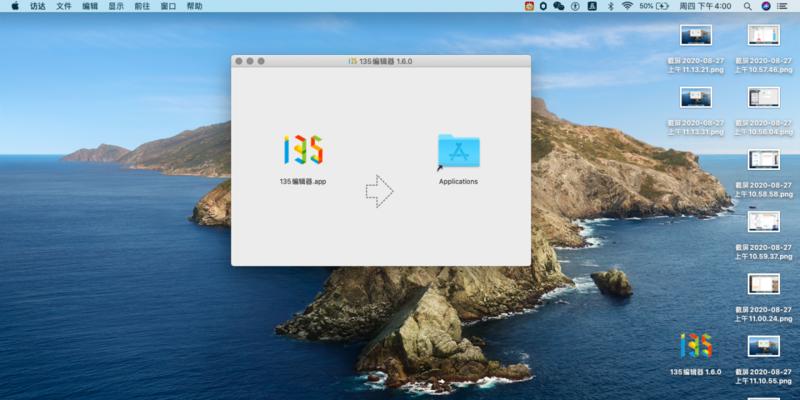The image size is (800, 400).
Task: Click the circled lightning status icon
Action: [x=576, y=6]
